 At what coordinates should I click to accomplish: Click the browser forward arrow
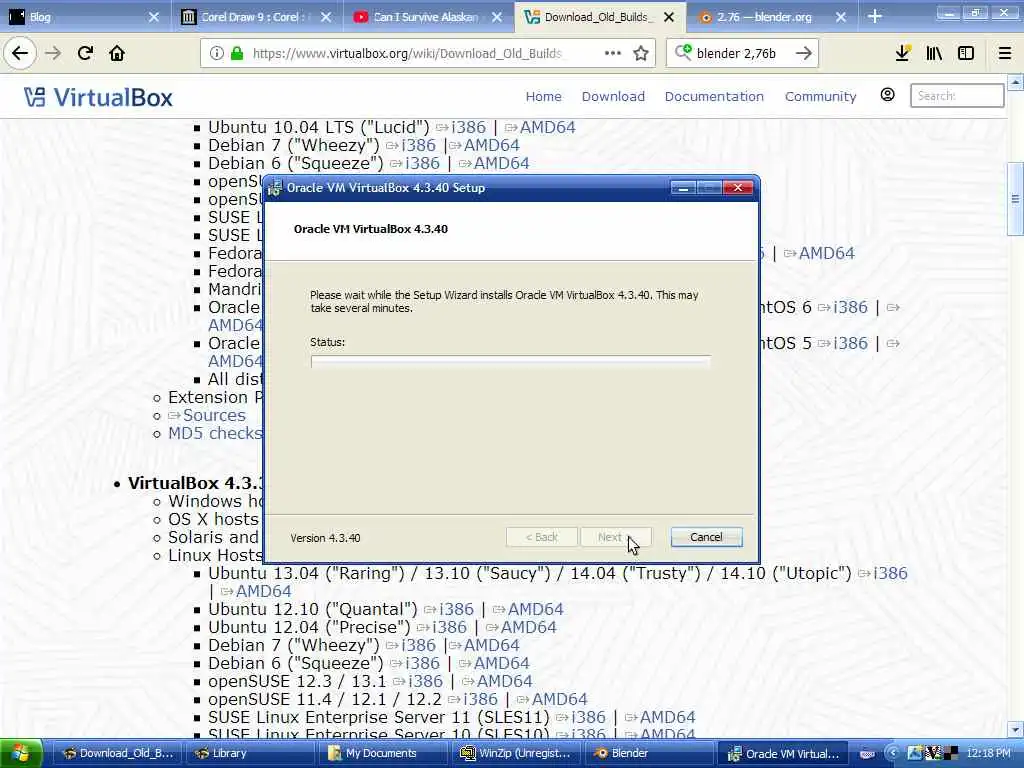click(53, 54)
